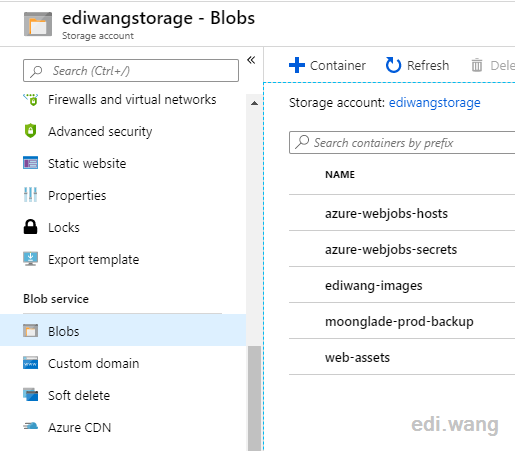Sort containers by NAME column header
This screenshot has width=515, height=451.
[x=340, y=175]
